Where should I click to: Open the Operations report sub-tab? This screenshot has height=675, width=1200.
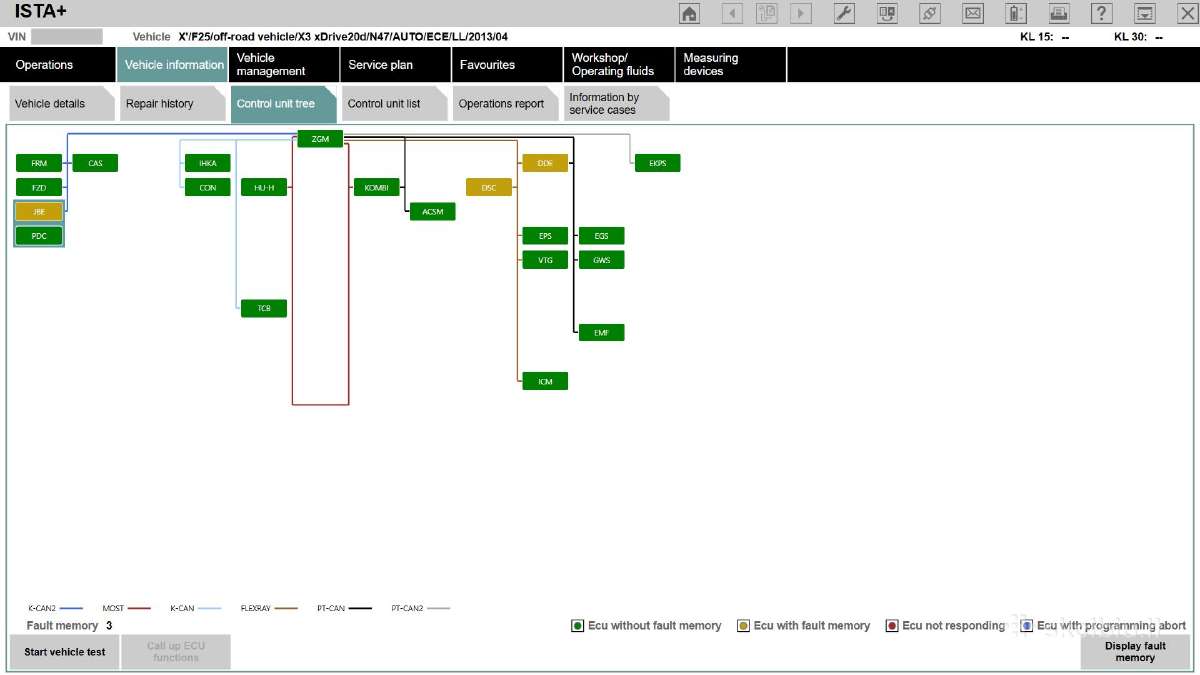pyautogui.click(x=505, y=104)
